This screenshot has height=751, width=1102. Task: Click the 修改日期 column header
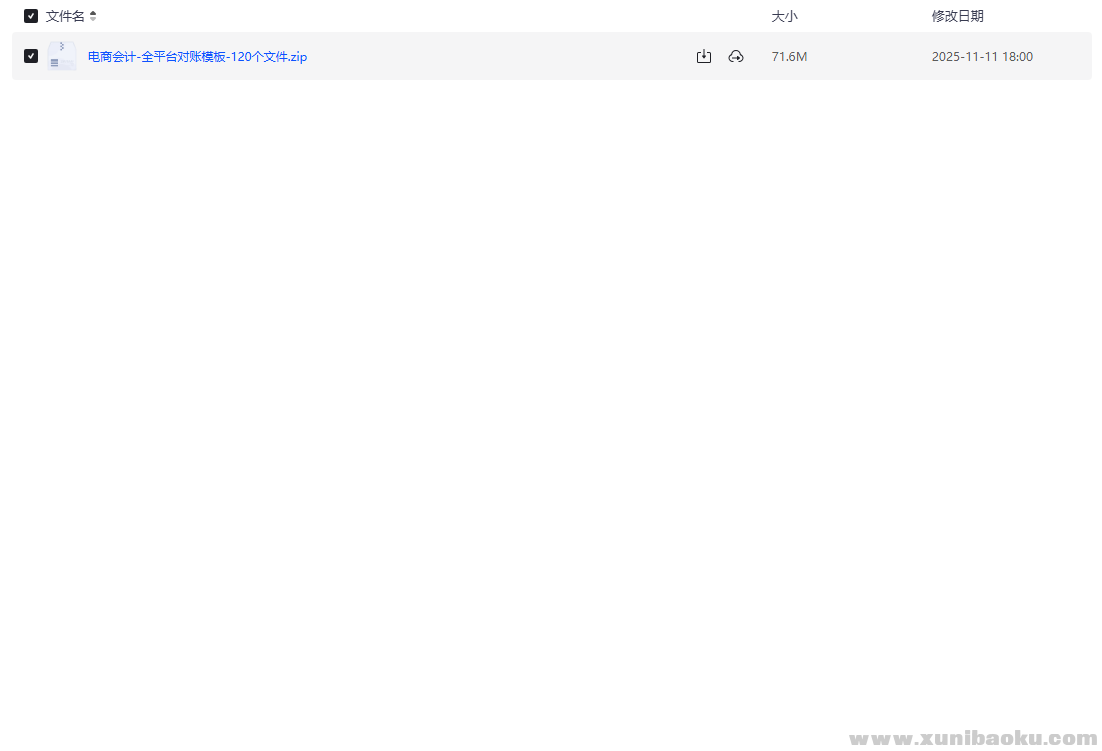pos(958,16)
